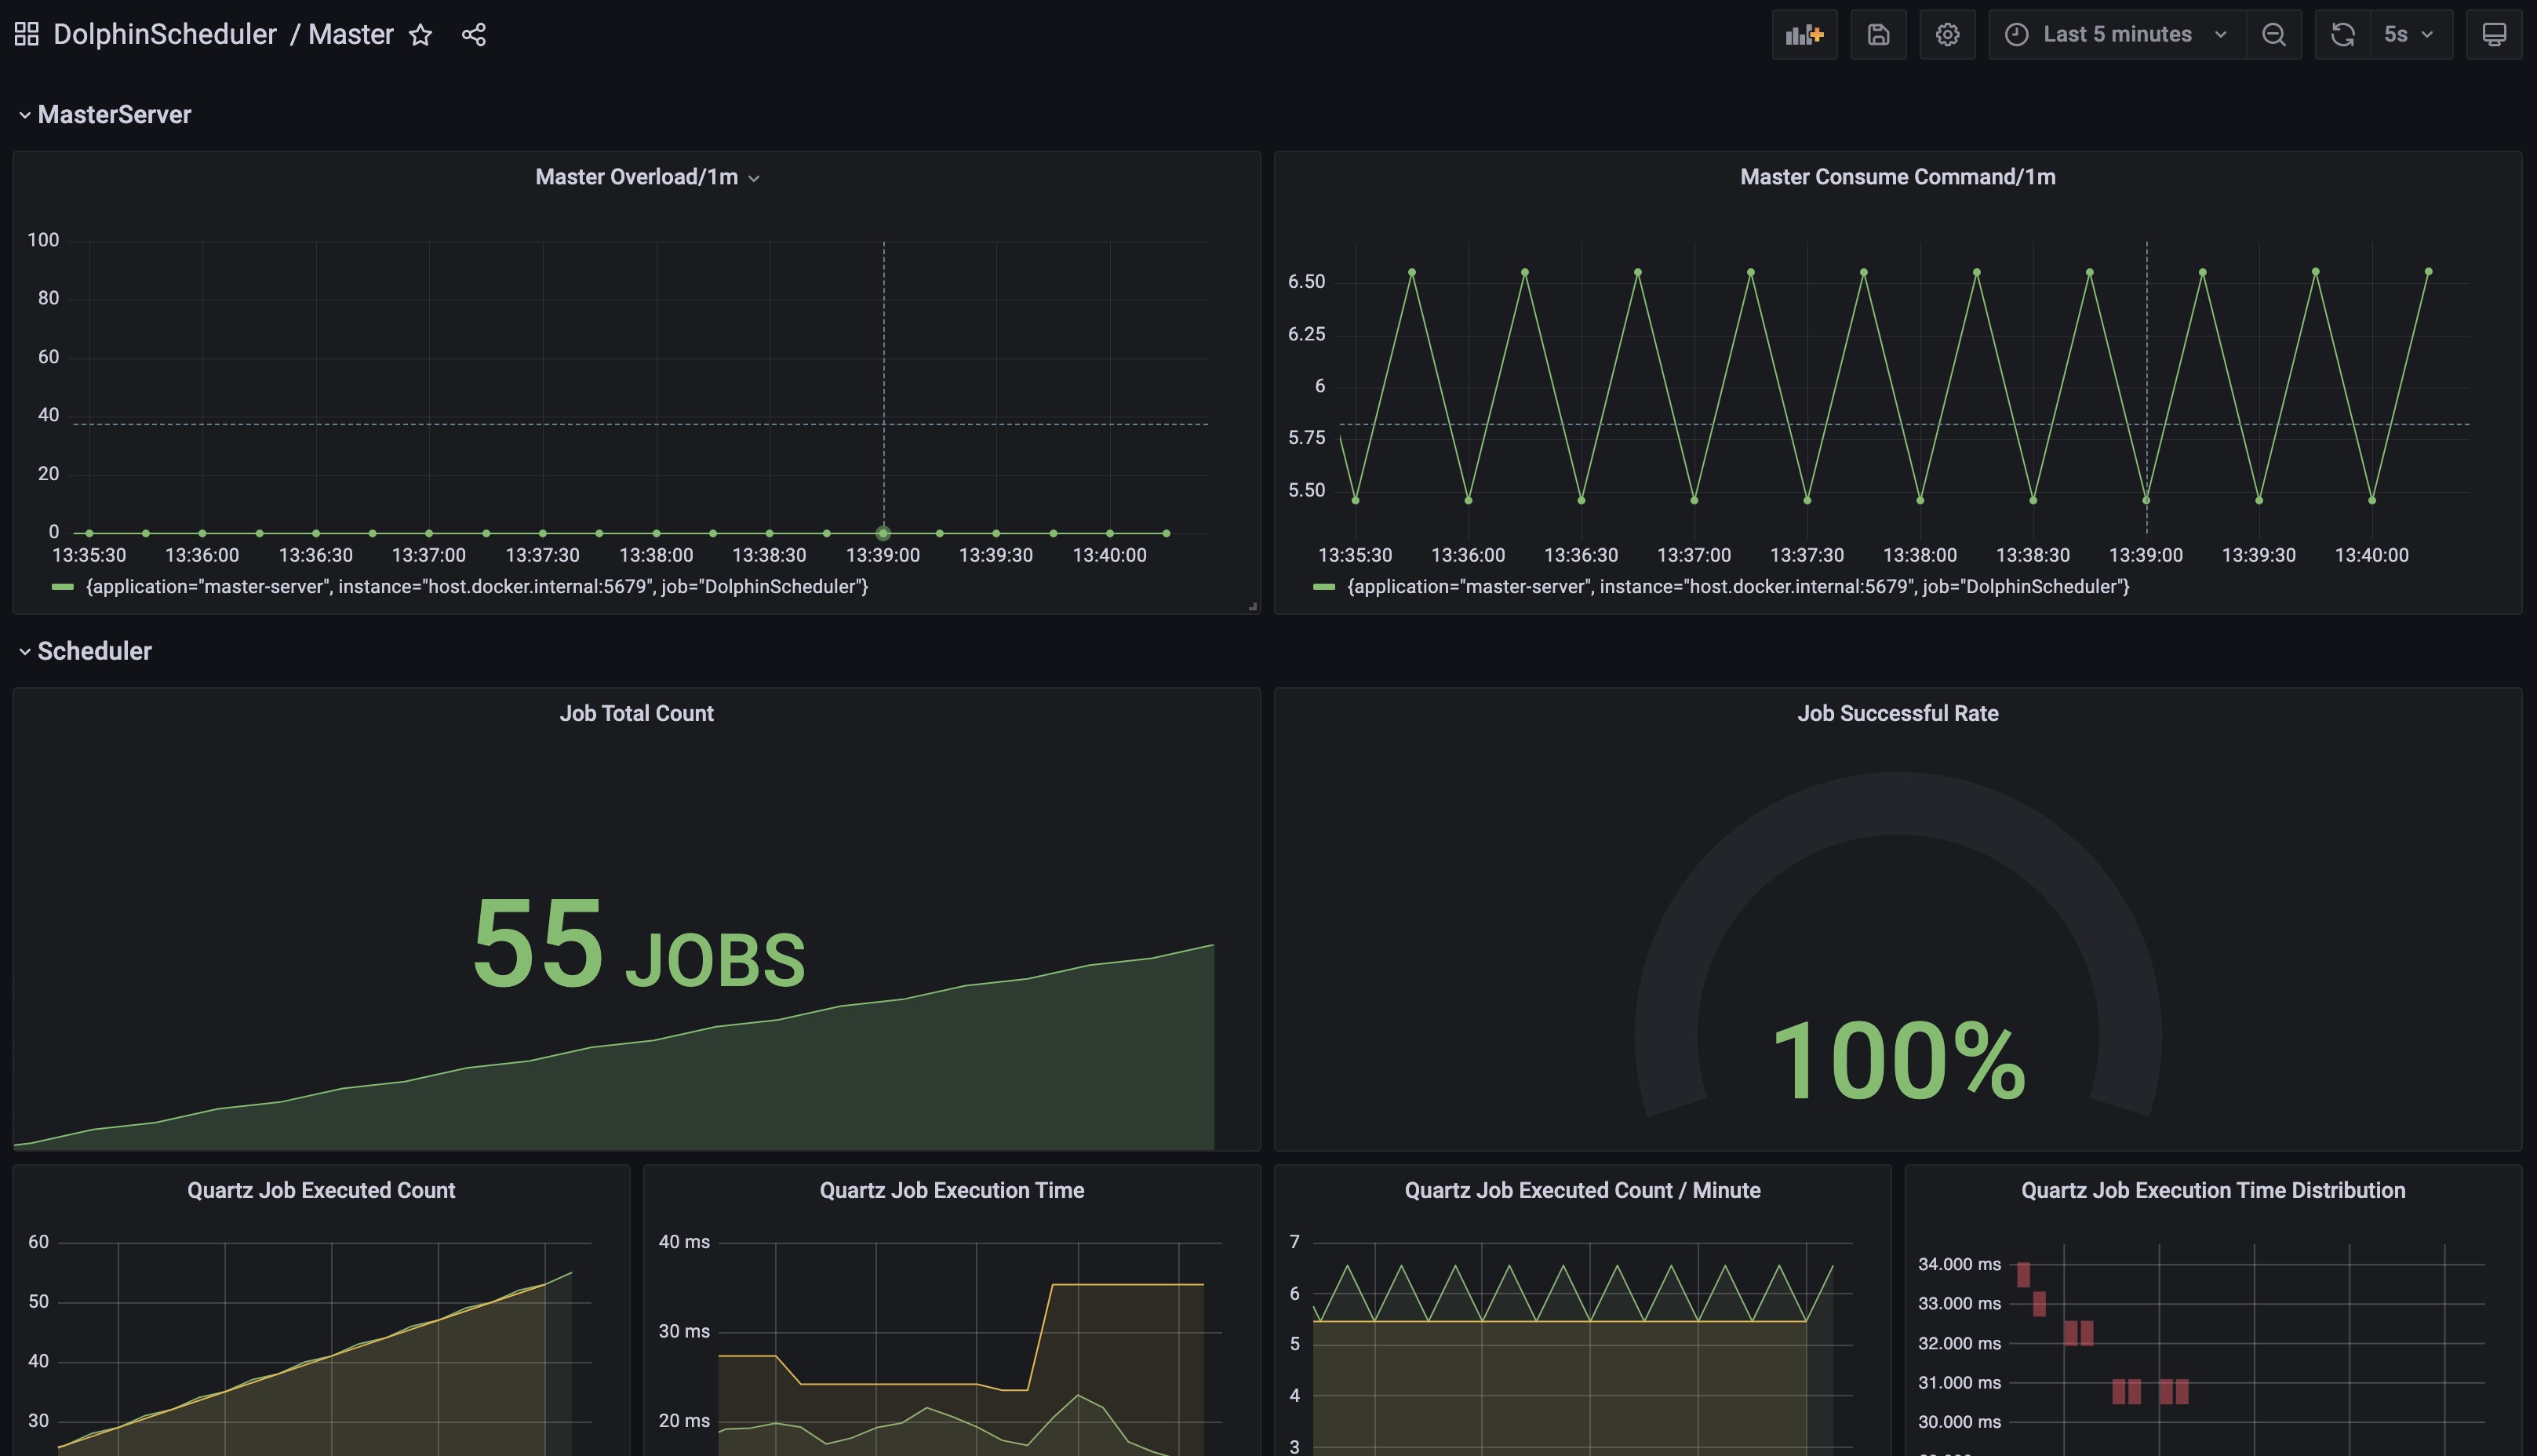Click the Job Successful Rate panel title
Image resolution: width=2537 pixels, height=1456 pixels.
pyautogui.click(x=1897, y=713)
